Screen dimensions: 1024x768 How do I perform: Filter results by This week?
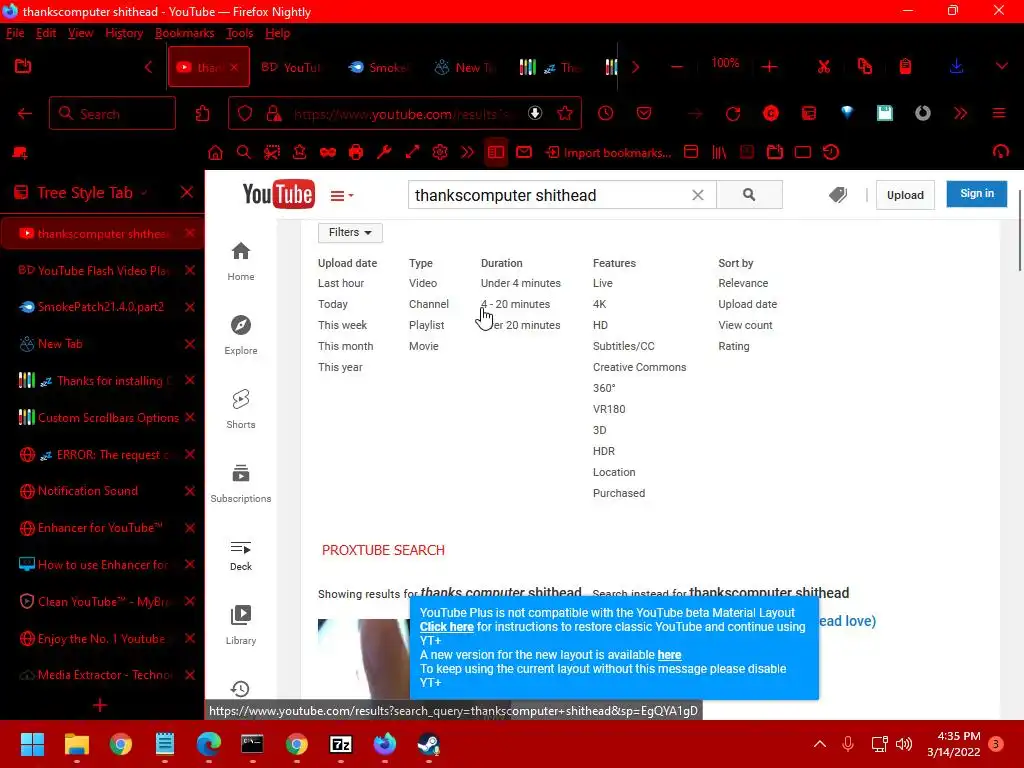tap(342, 325)
